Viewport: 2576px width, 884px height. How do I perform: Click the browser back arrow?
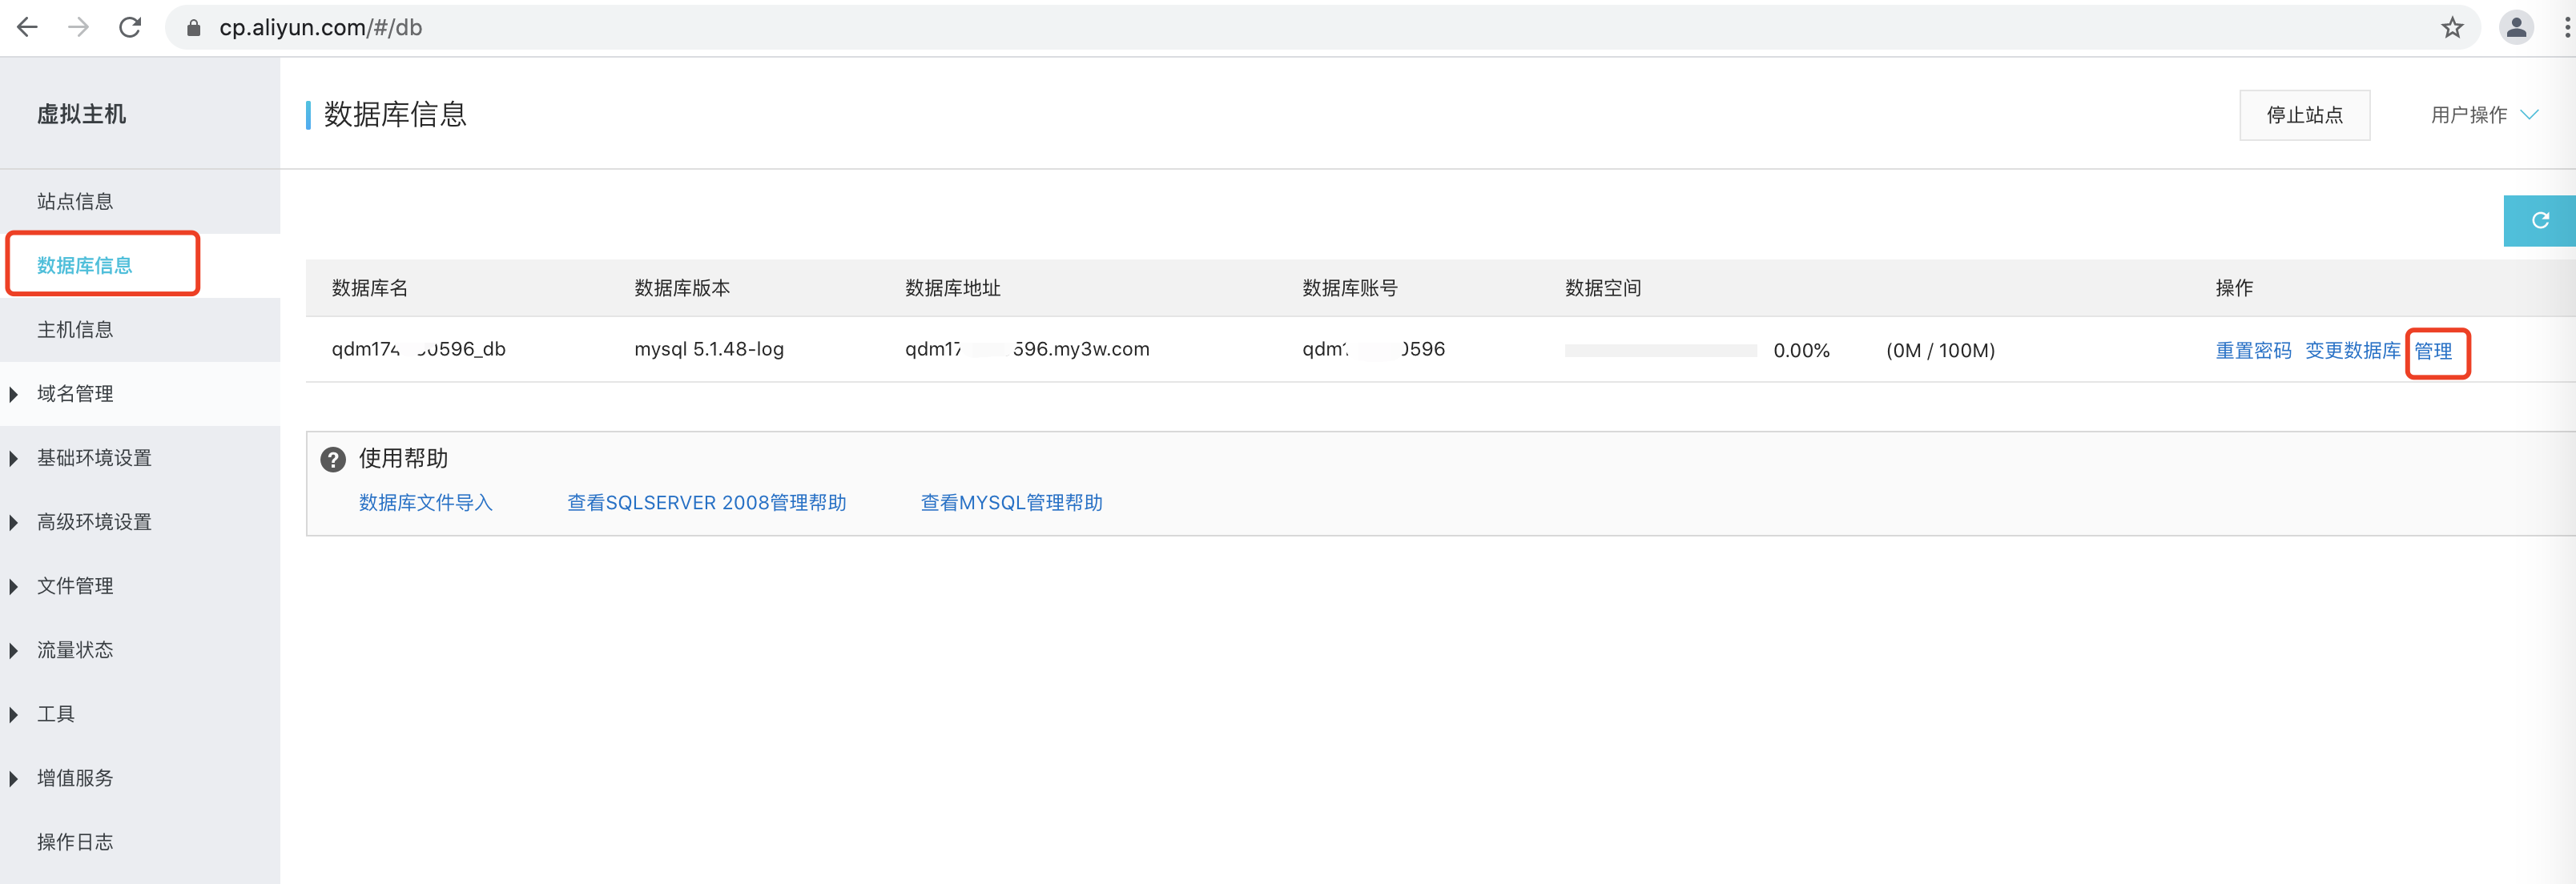point(28,27)
